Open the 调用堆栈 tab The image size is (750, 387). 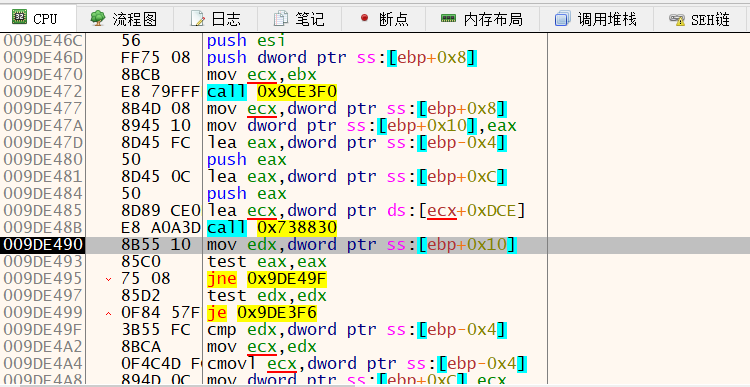pyautogui.click(x=596, y=19)
